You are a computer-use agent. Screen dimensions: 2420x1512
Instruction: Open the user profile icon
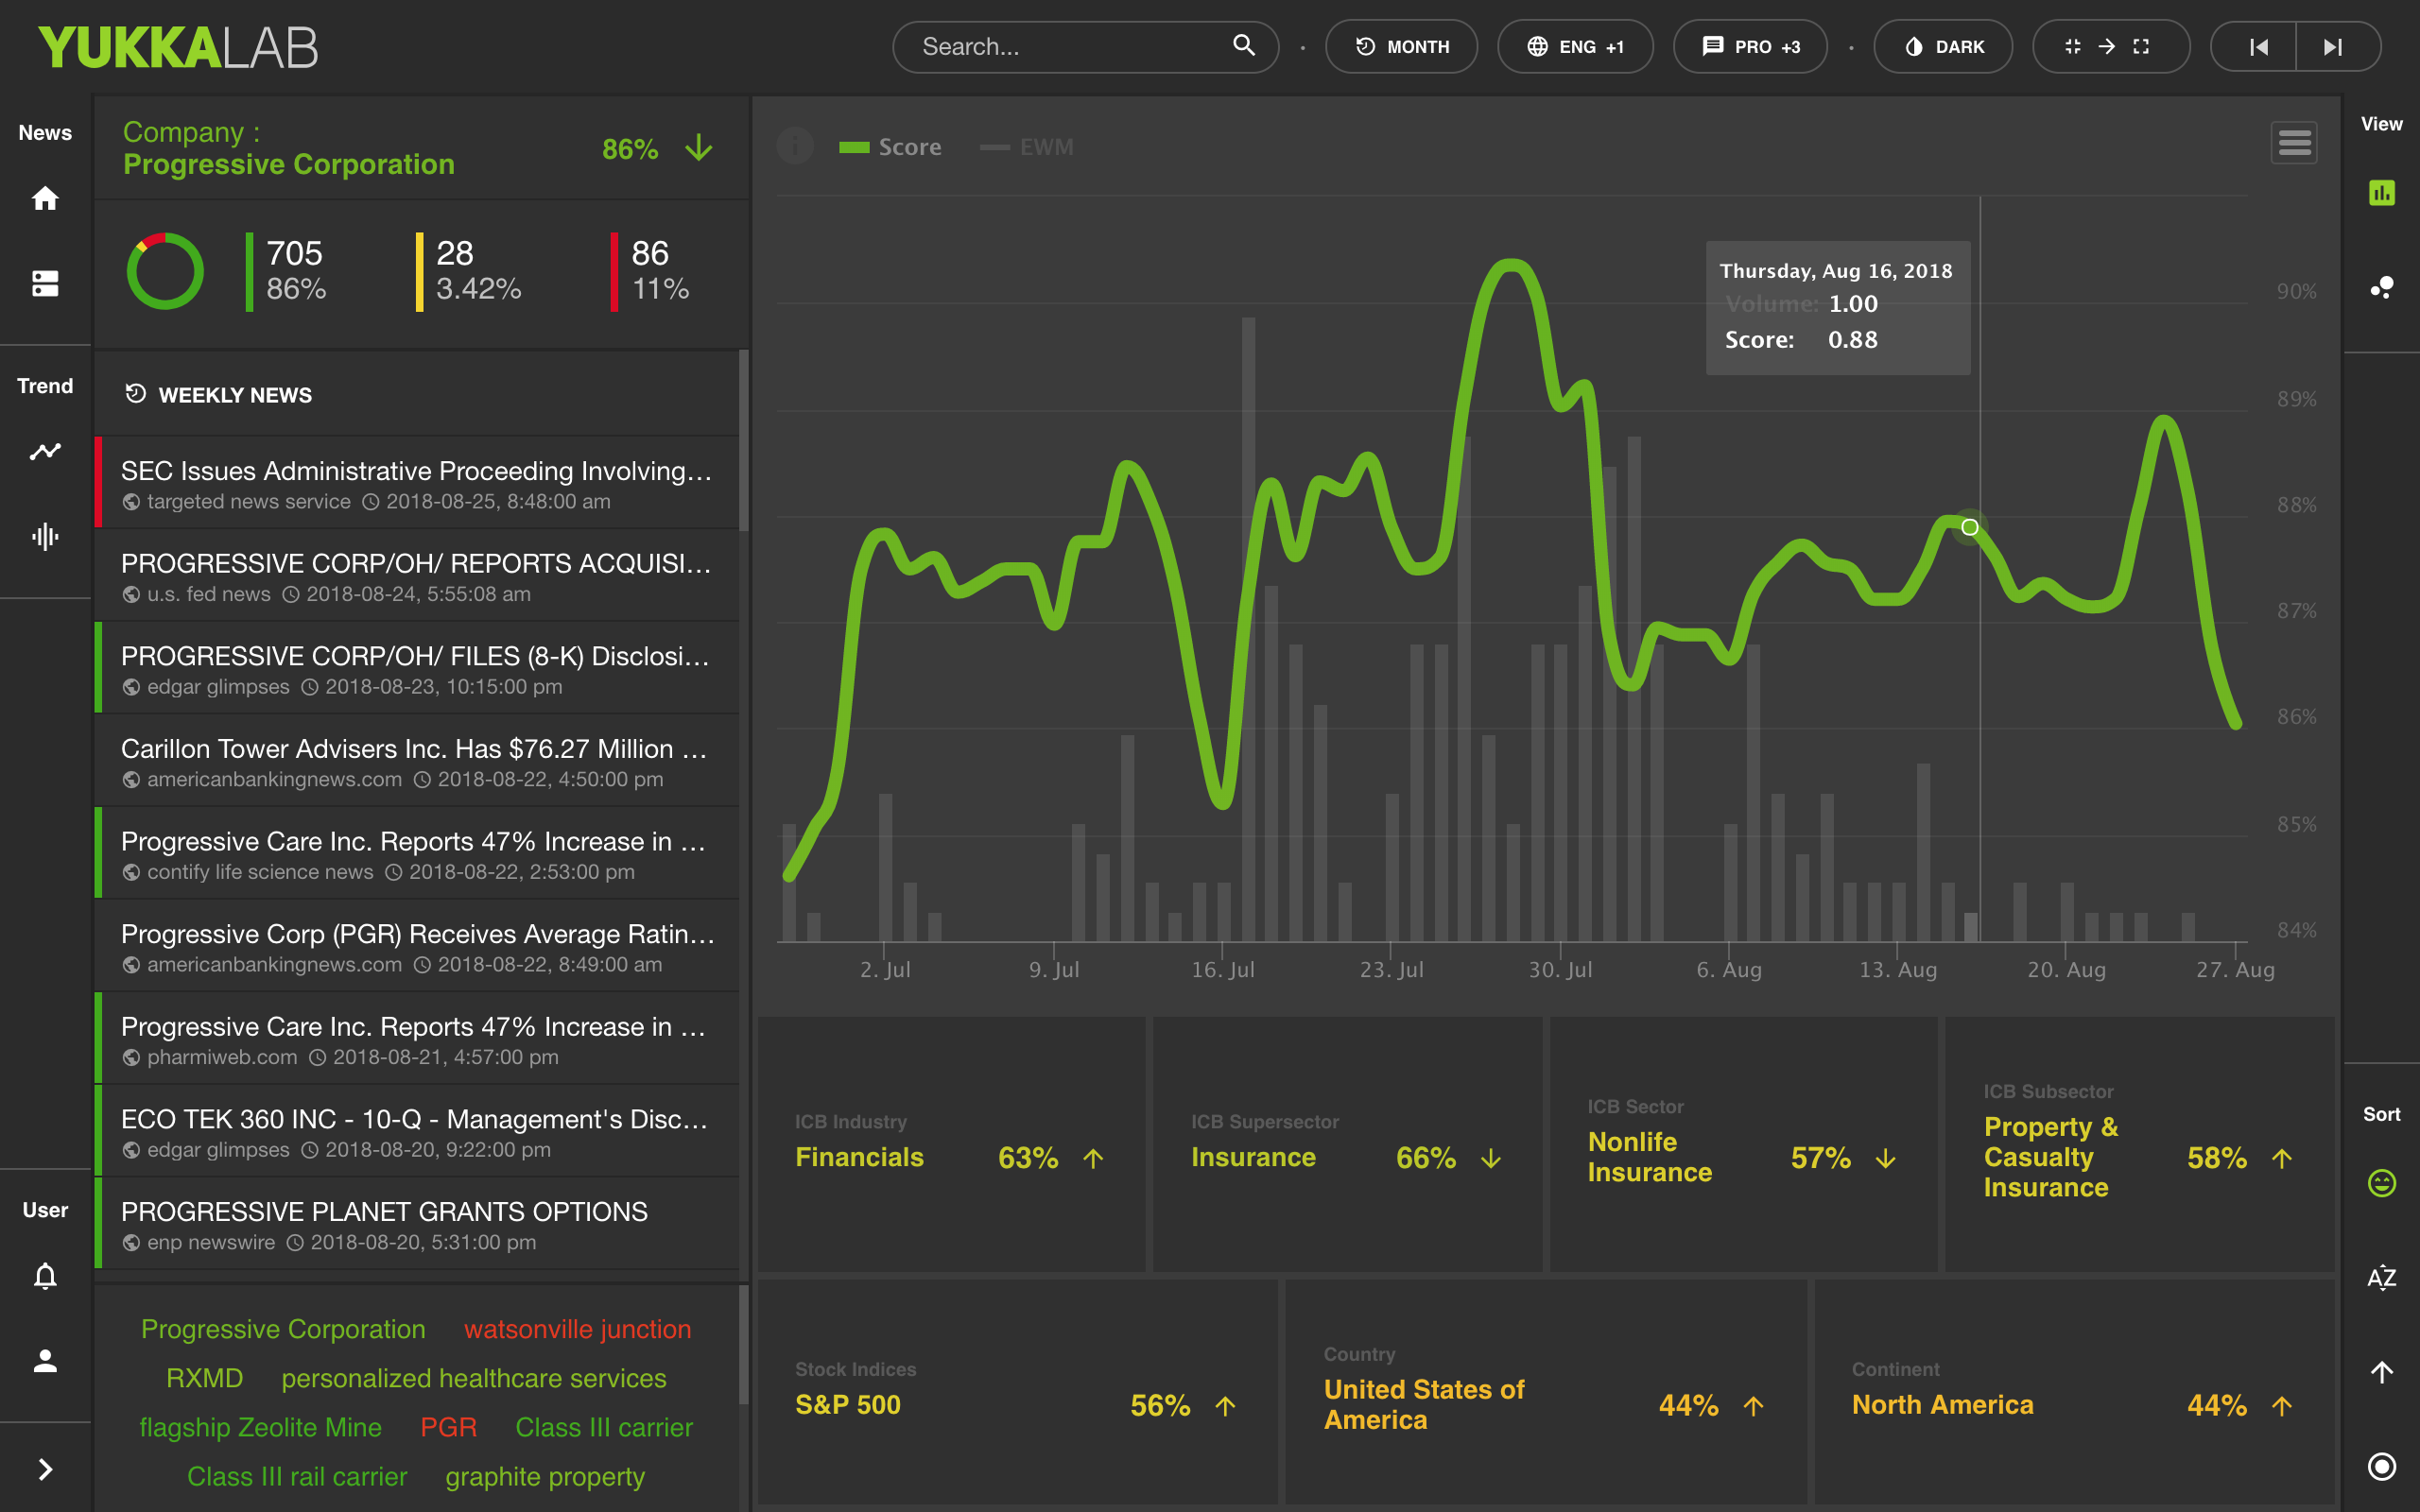45,1361
